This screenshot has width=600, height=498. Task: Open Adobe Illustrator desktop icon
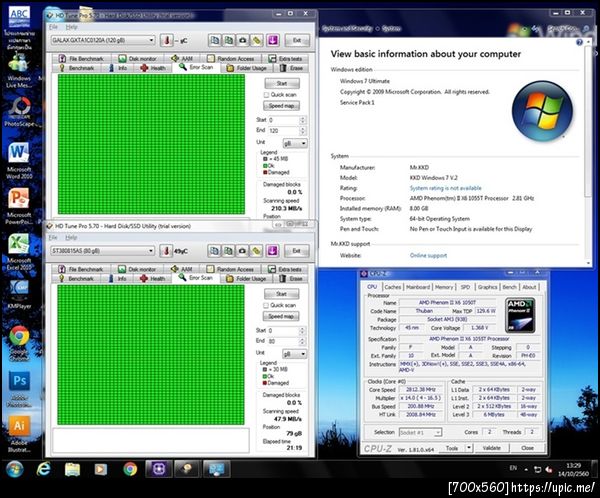[19, 434]
